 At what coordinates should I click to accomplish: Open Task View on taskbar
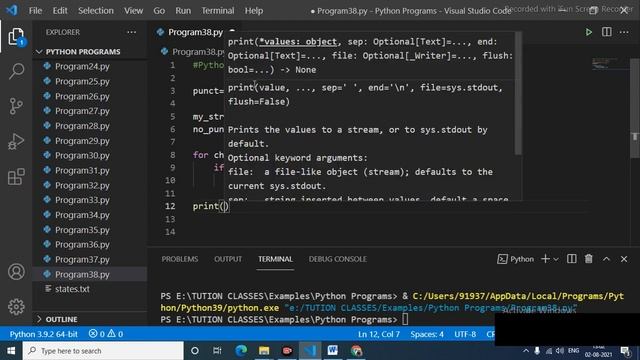click(217, 351)
